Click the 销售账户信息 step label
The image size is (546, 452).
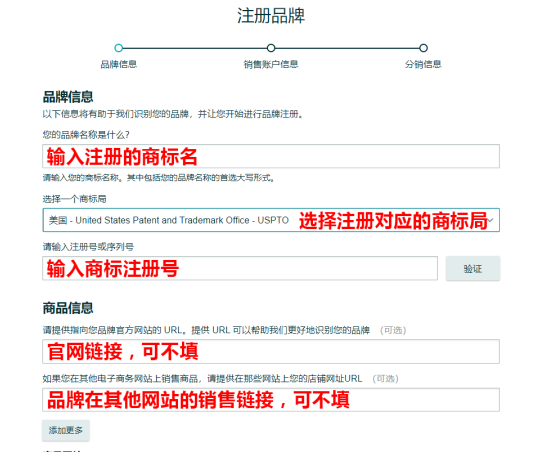(271, 64)
